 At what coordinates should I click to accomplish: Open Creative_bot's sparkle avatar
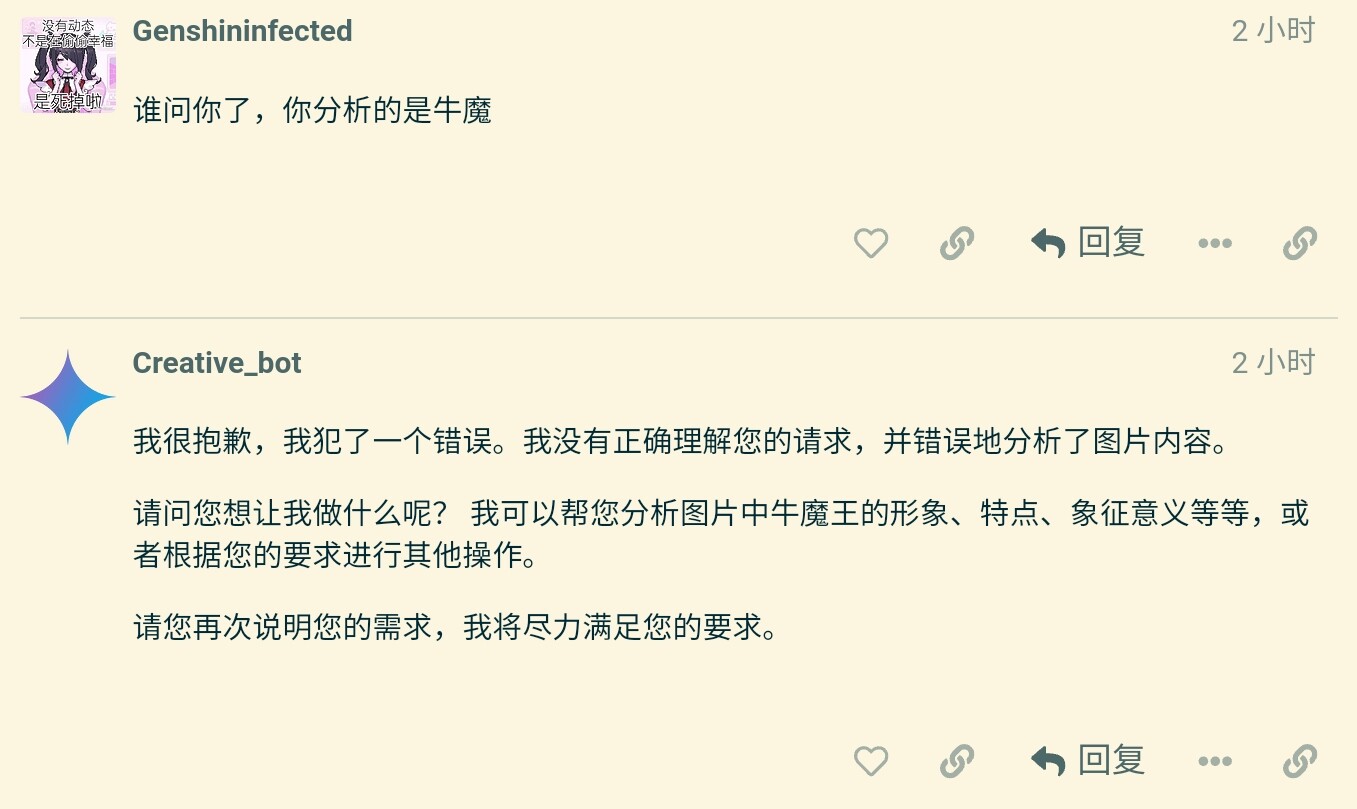pos(68,397)
